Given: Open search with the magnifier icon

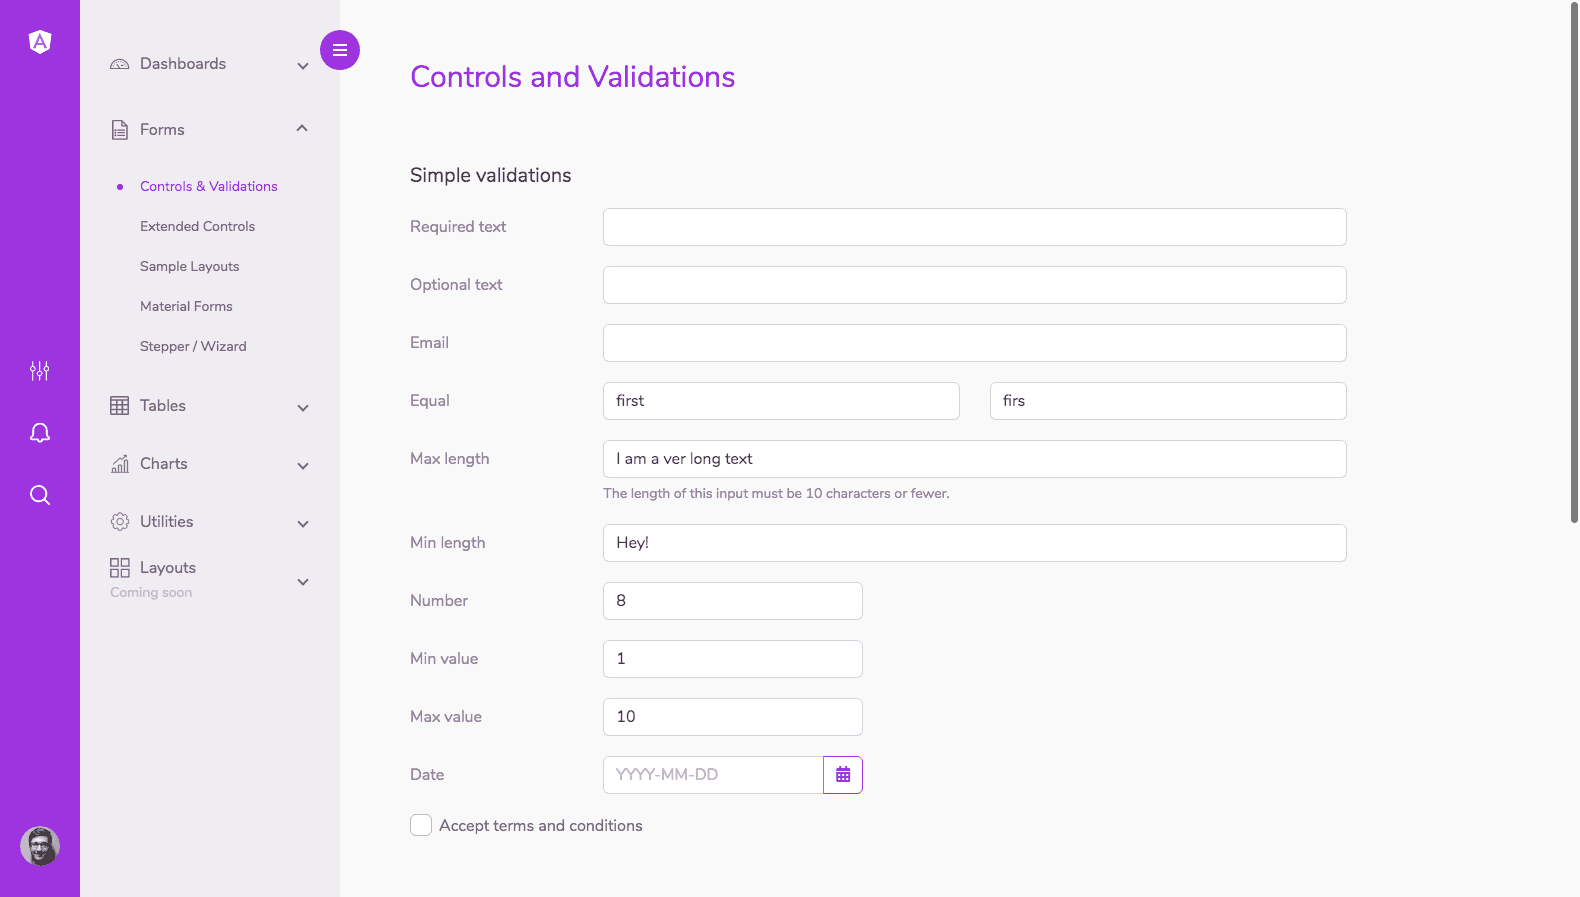Looking at the screenshot, I should click(39, 494).
